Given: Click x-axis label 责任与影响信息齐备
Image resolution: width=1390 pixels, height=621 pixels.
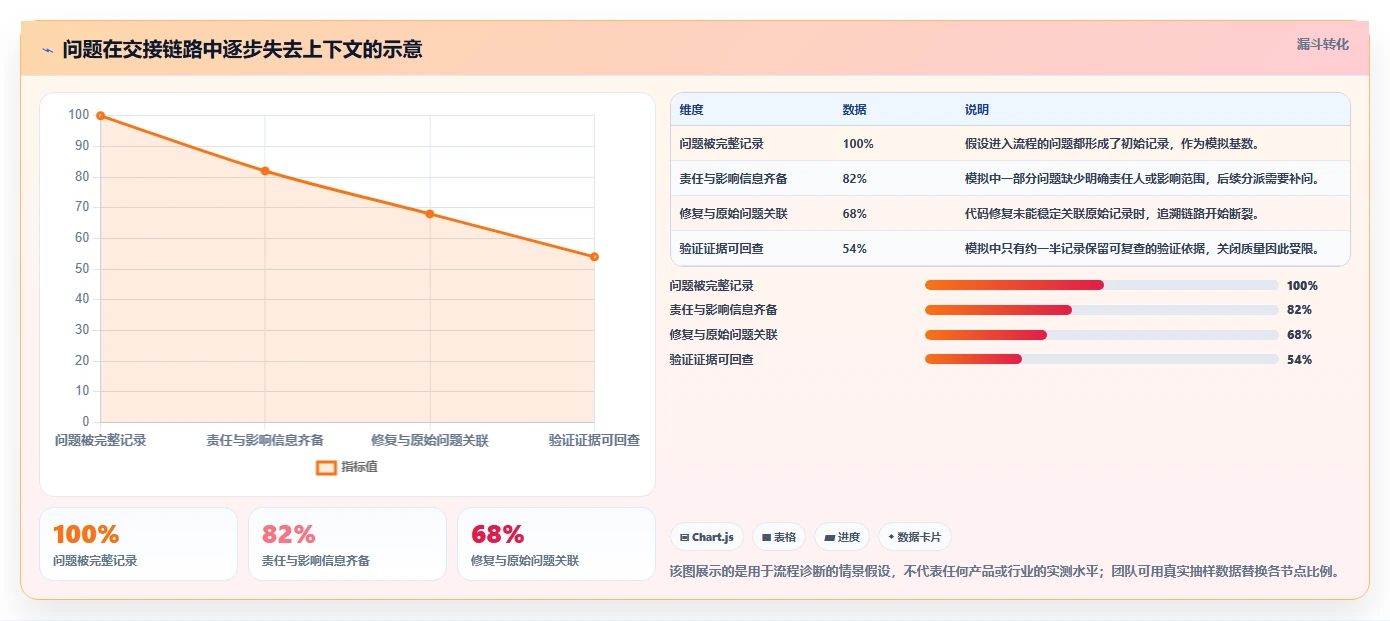Looking at the screenshot, I should point(265,440).
